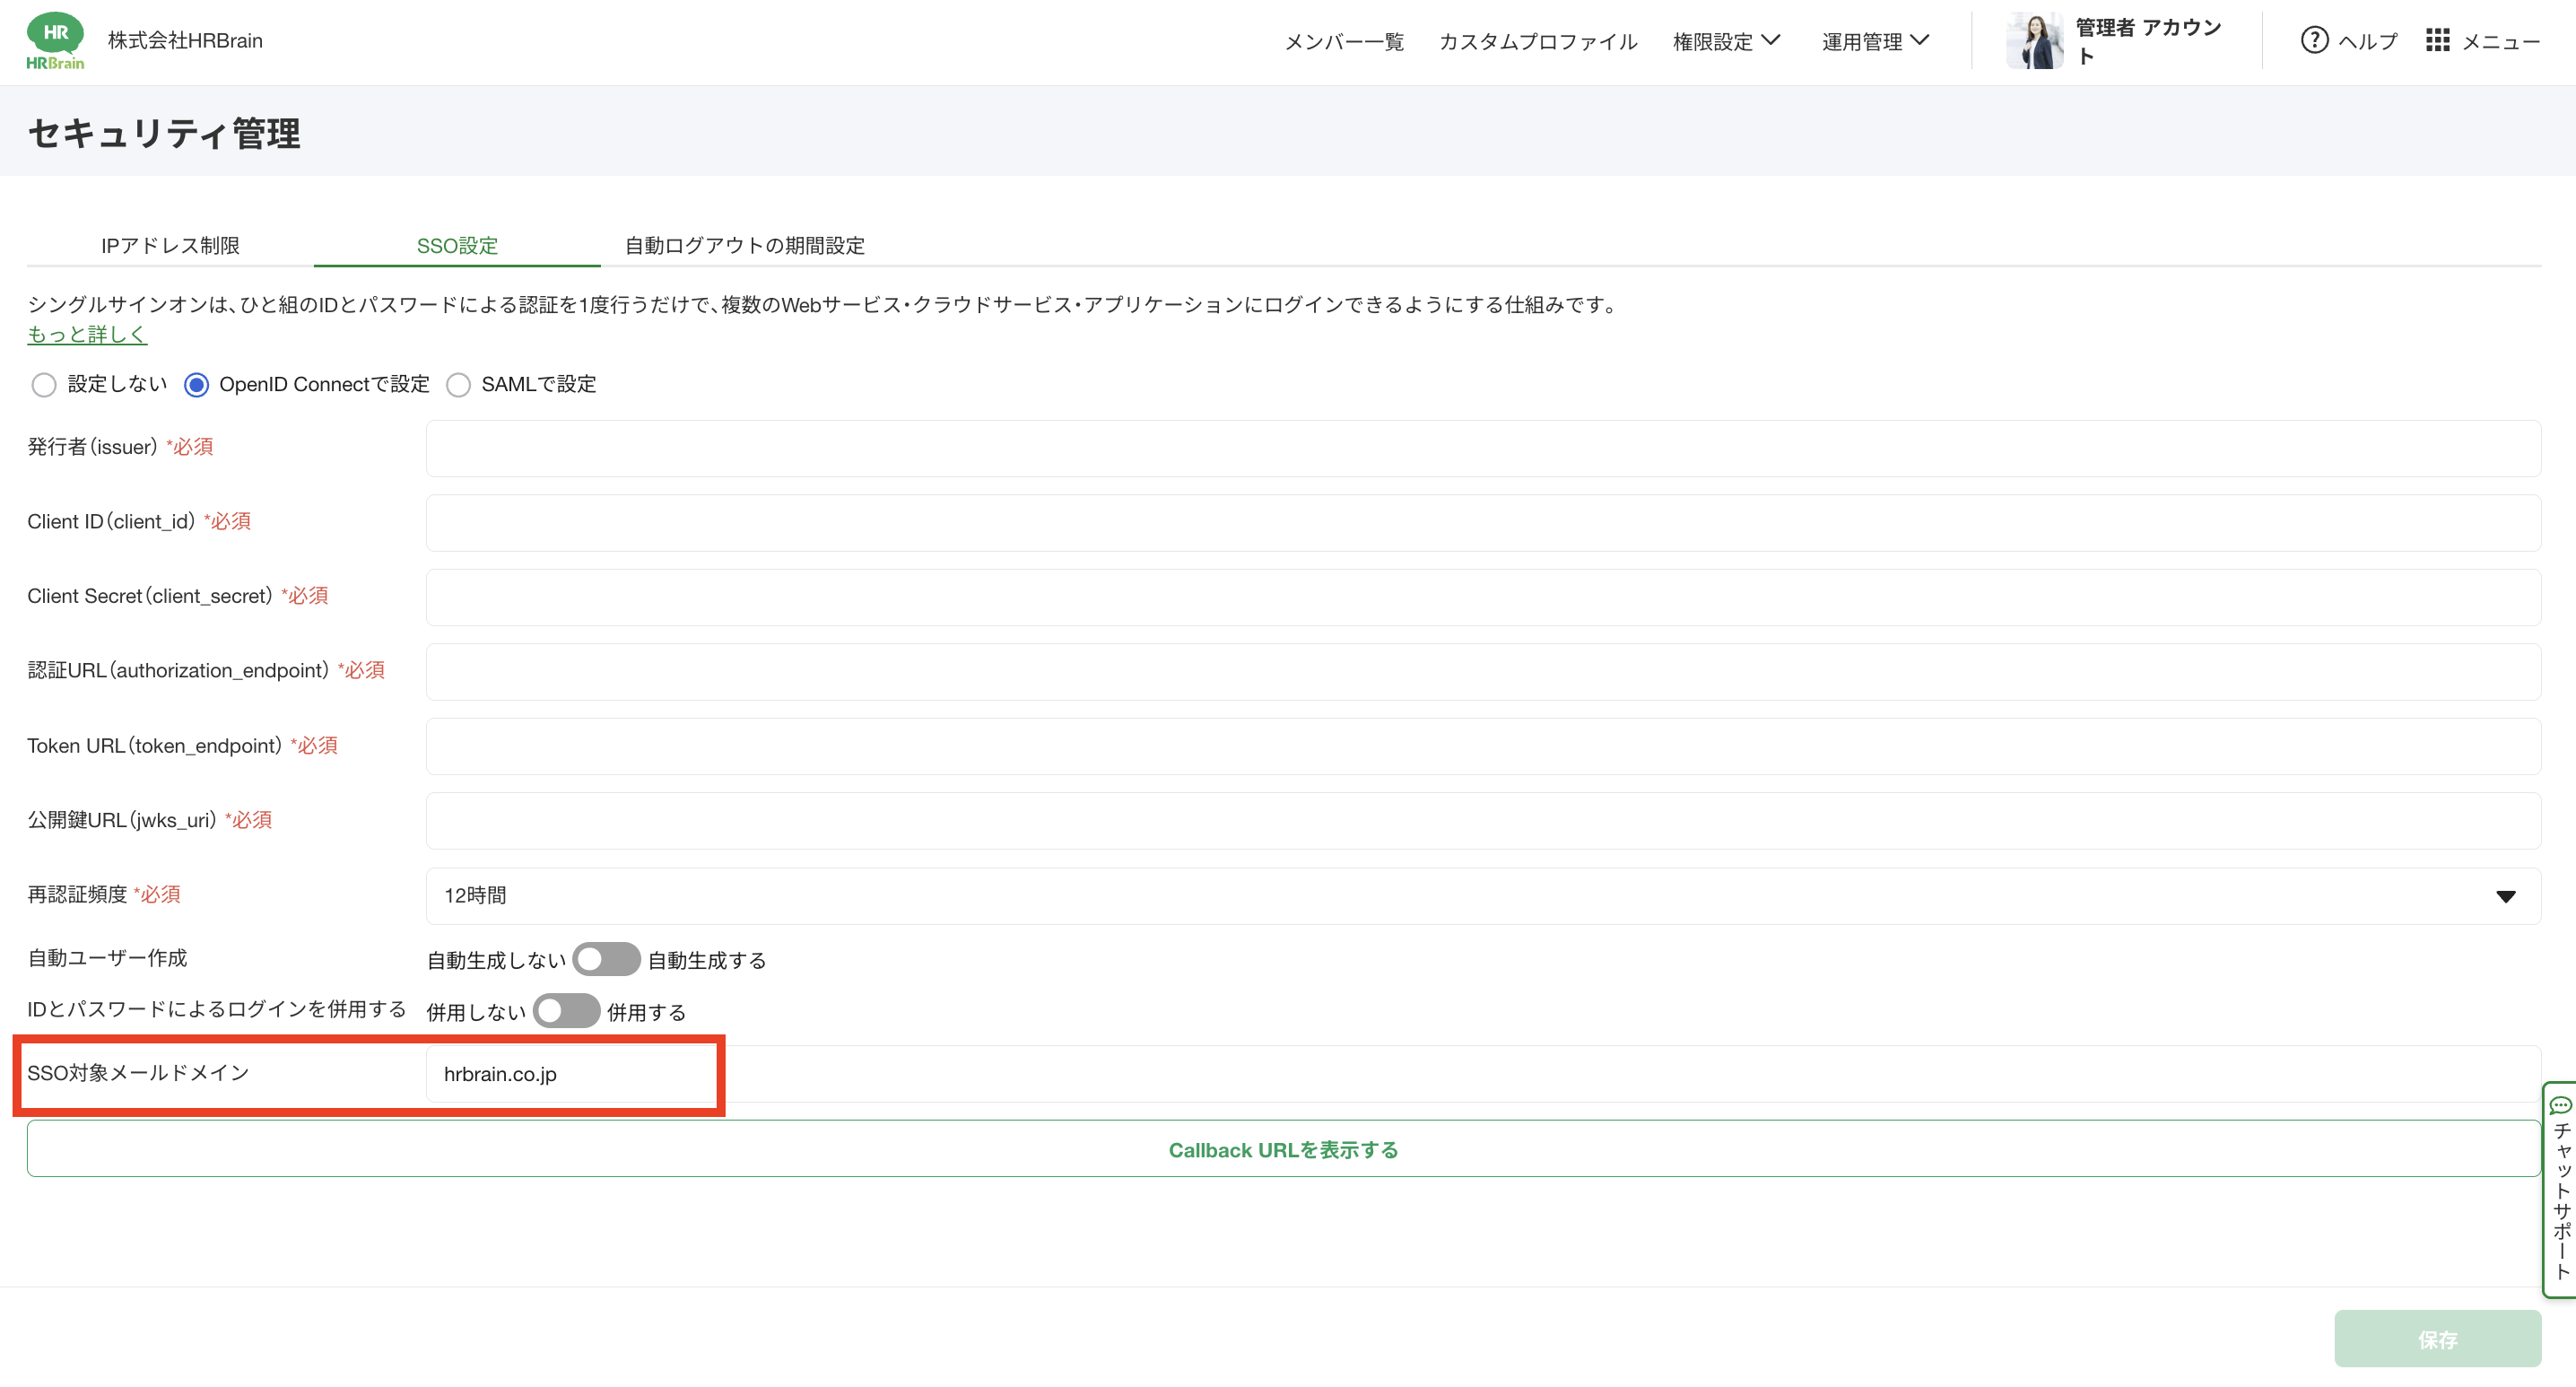This screenshot has height=1387, width=2576.
Task: Open the help question mark icon
Action: pyautogui.click(x=2313, y=40)
